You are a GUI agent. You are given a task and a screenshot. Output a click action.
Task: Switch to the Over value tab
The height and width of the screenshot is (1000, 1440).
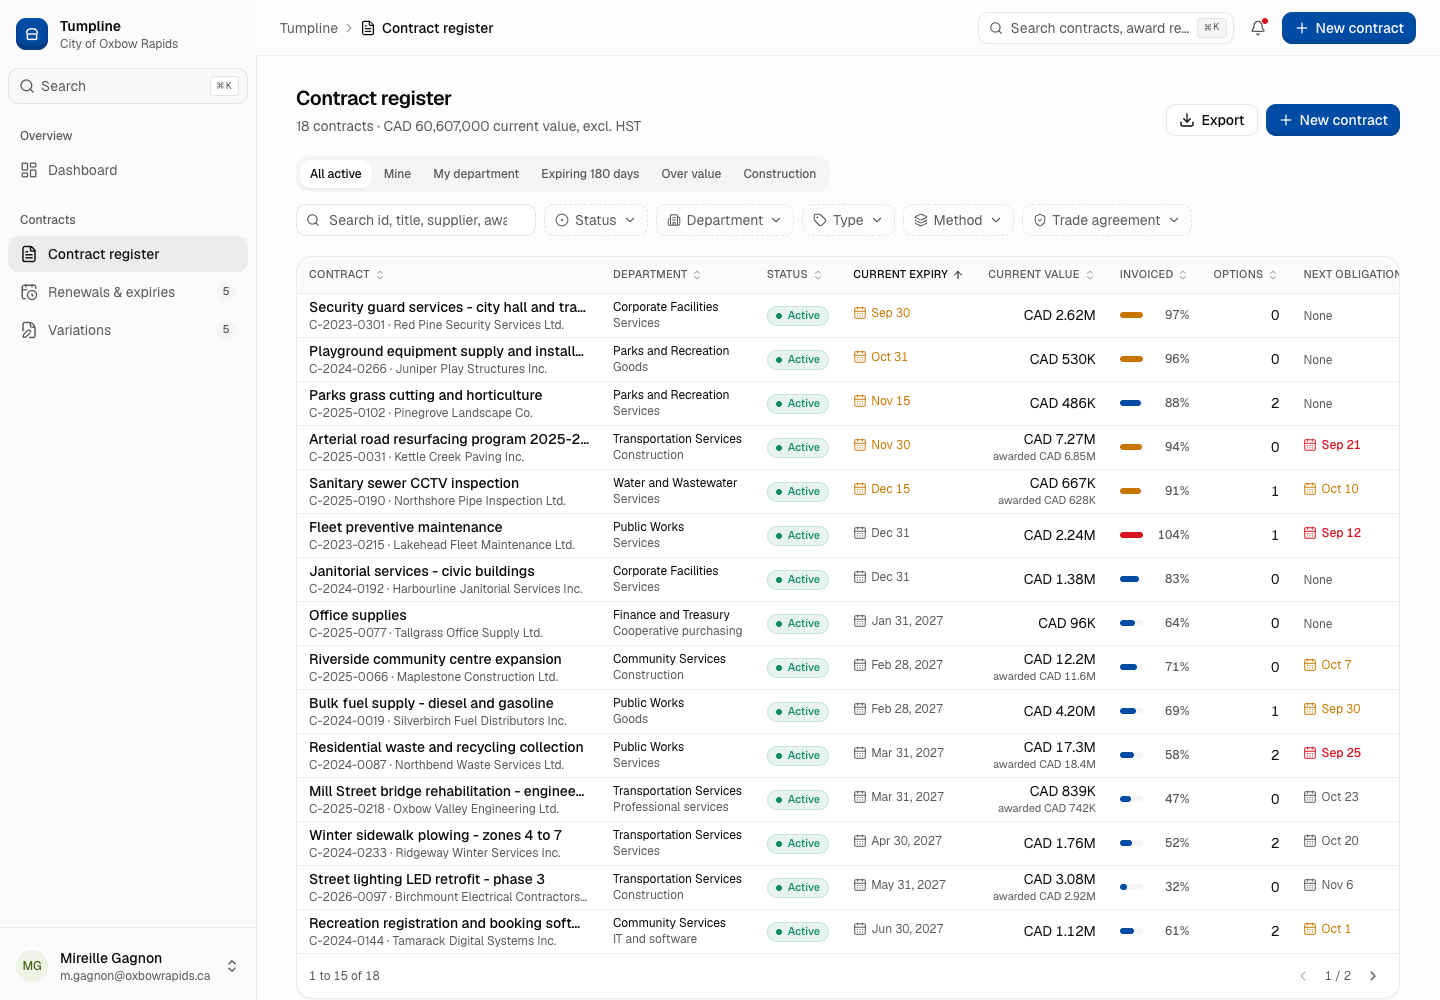point(691,174)
